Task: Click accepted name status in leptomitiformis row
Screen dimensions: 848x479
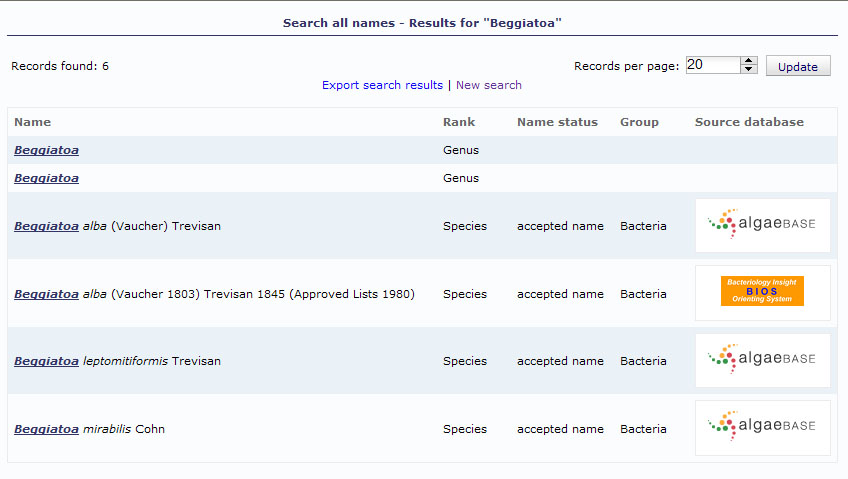Action: (x=560, y=361)
